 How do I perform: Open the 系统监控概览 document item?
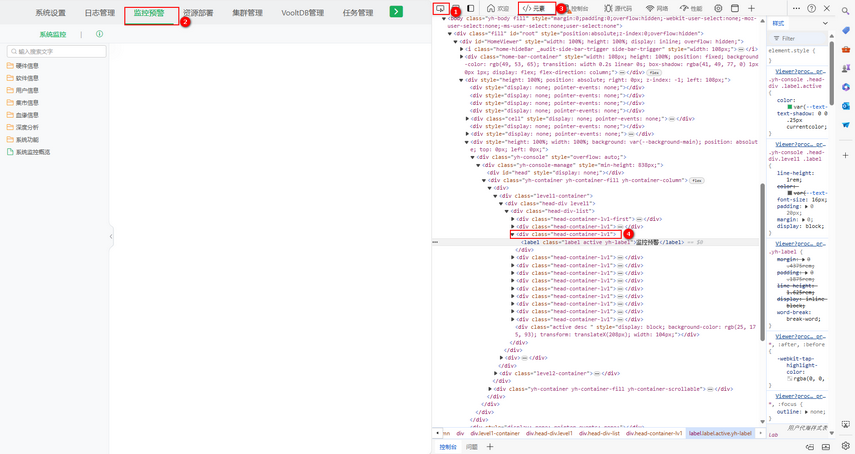pos(28,152)
